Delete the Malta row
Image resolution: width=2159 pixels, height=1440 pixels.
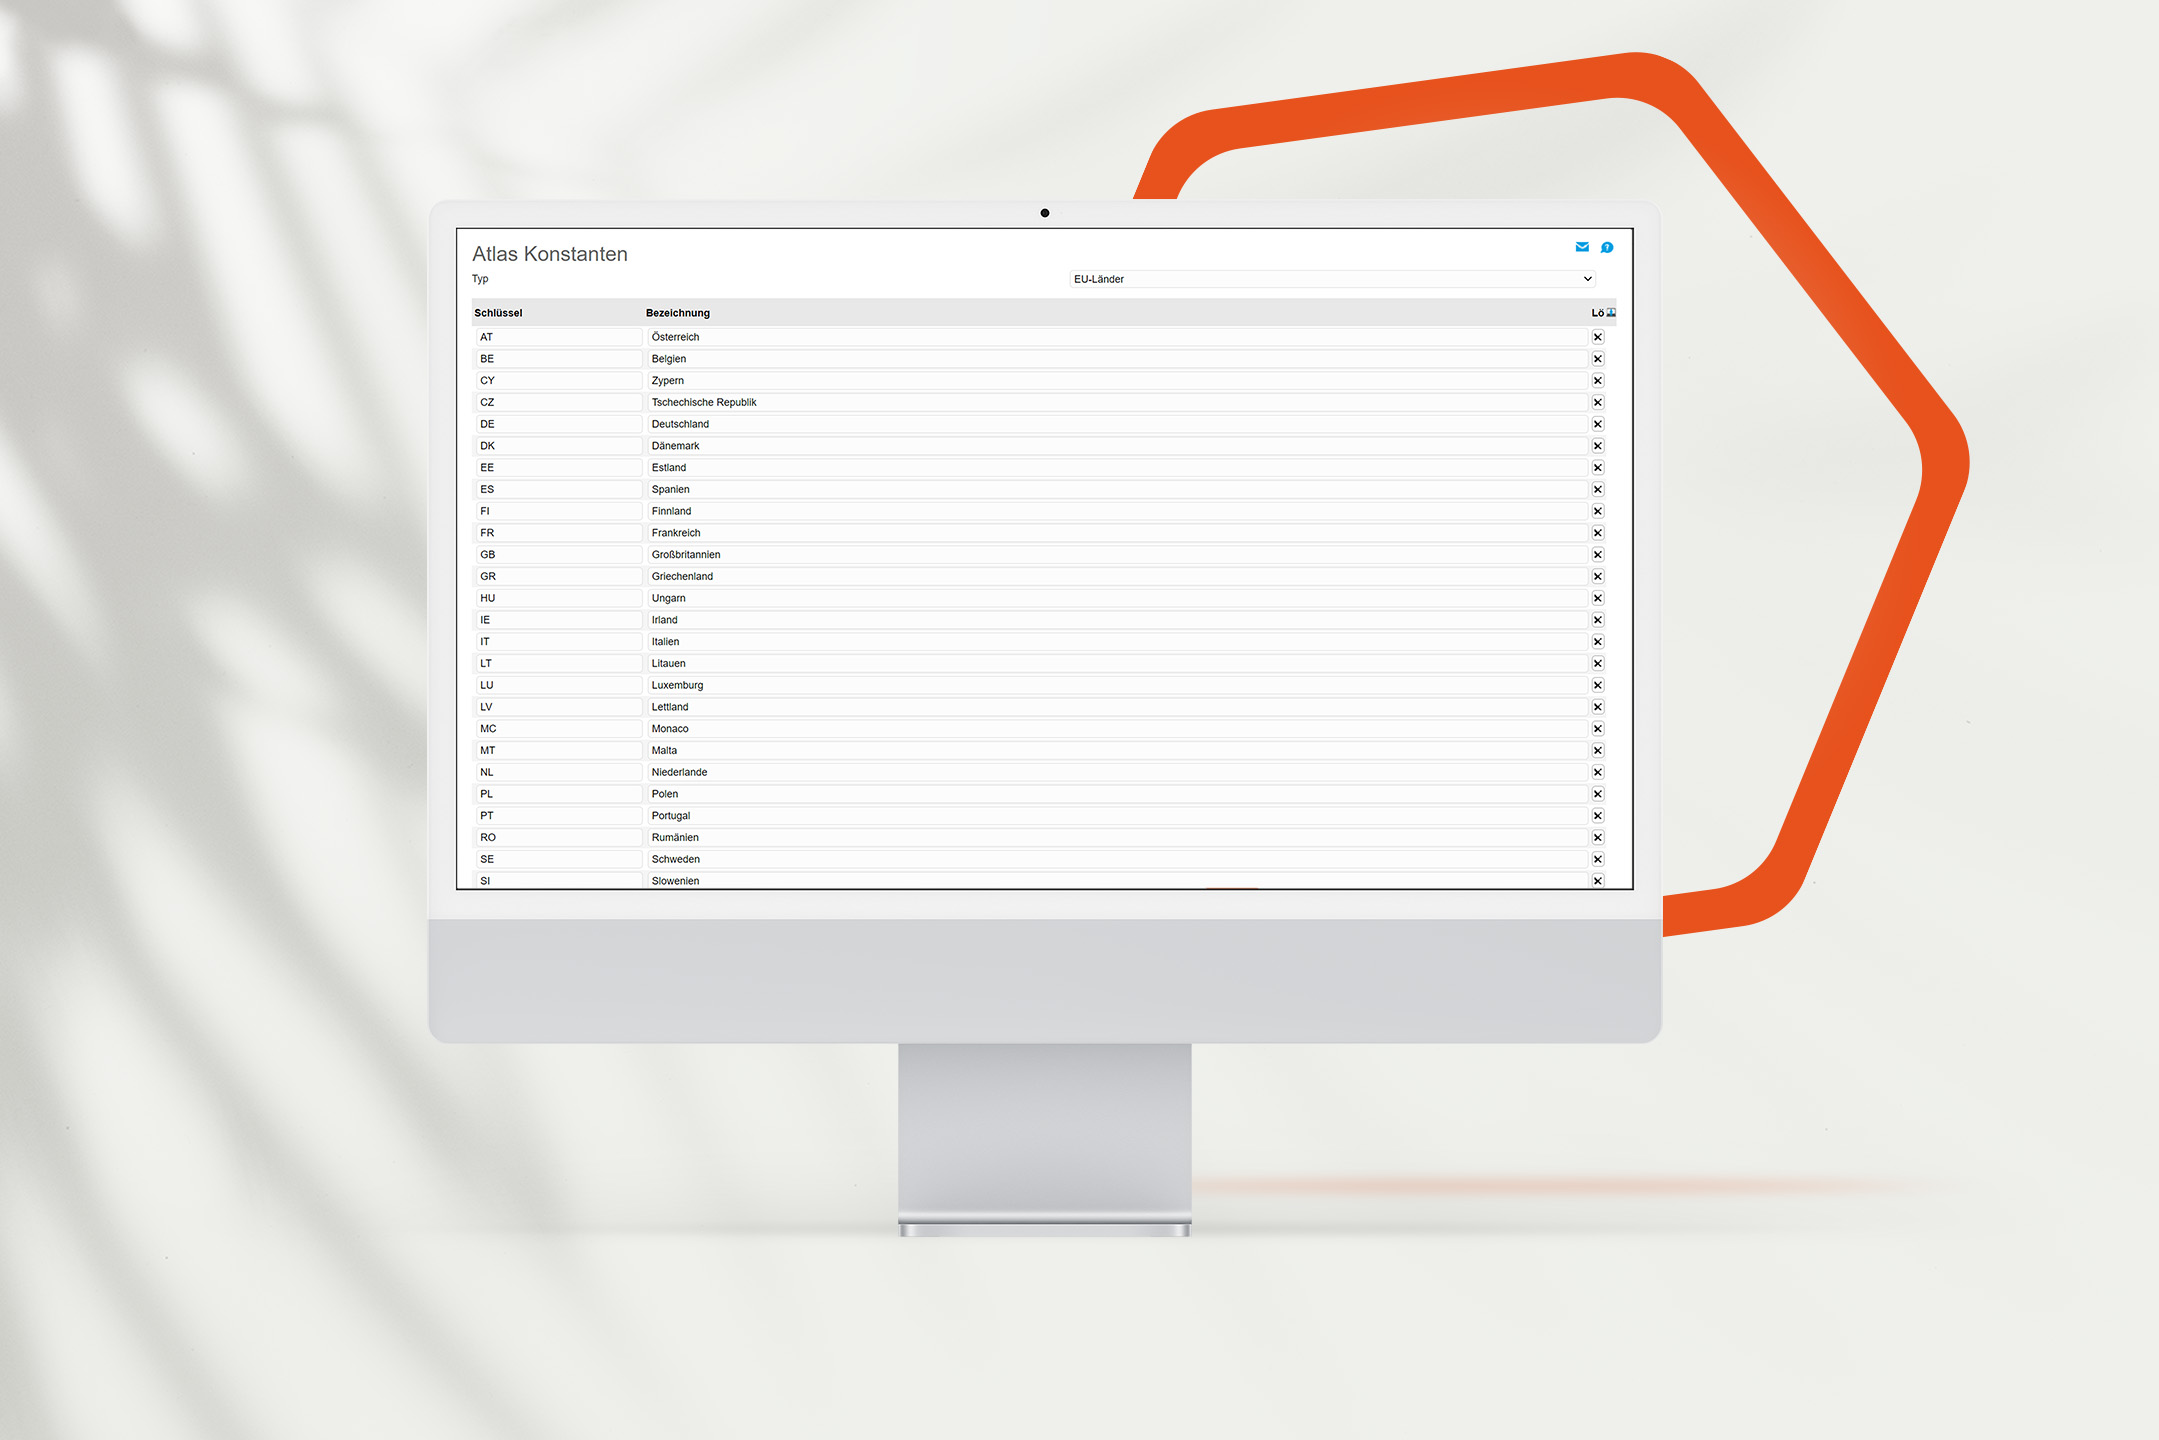coord(1598,750)
